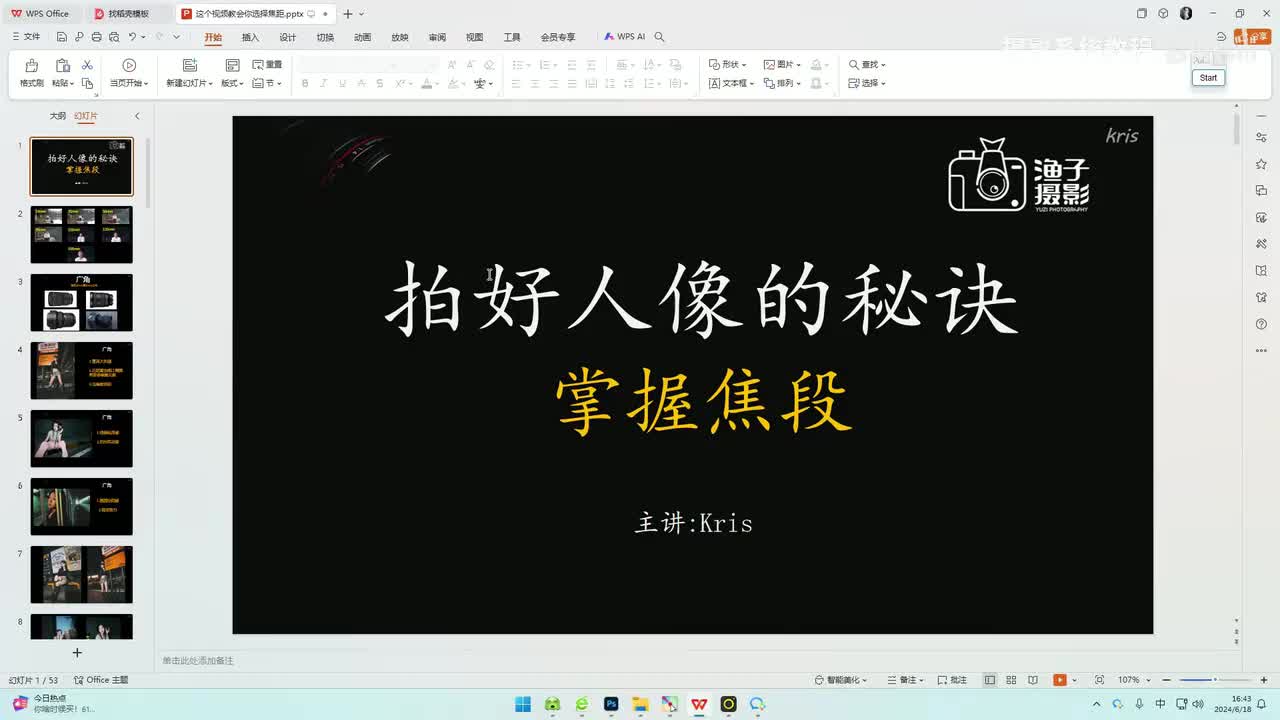Open the Animation (动画) ribbon tab
The image size is (1280, 720).
pos(362,37)
